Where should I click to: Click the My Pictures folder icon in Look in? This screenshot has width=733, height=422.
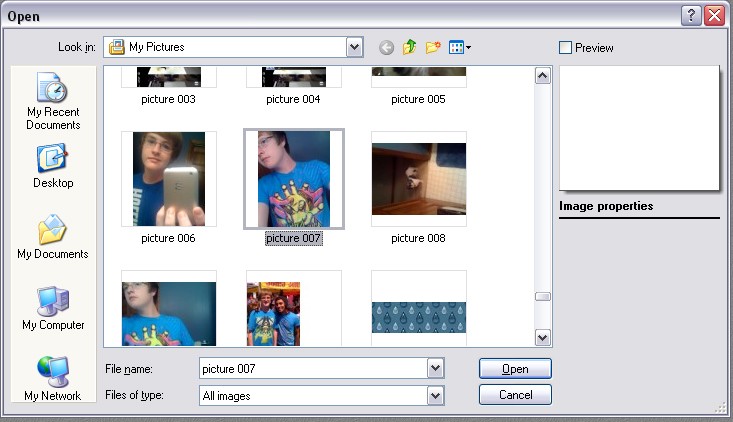click(116, 47)
